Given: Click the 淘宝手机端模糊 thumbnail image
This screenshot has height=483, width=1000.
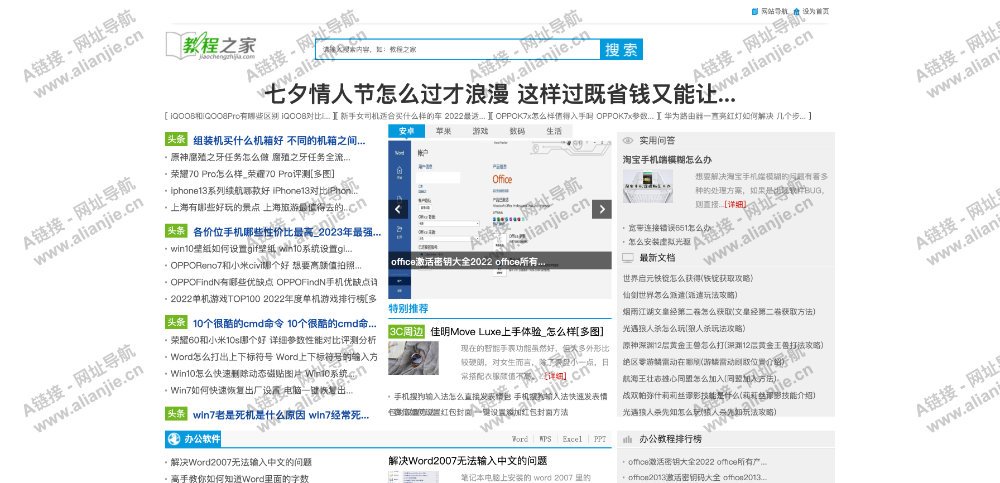Looking at the screenshot, I should (647, 186).
